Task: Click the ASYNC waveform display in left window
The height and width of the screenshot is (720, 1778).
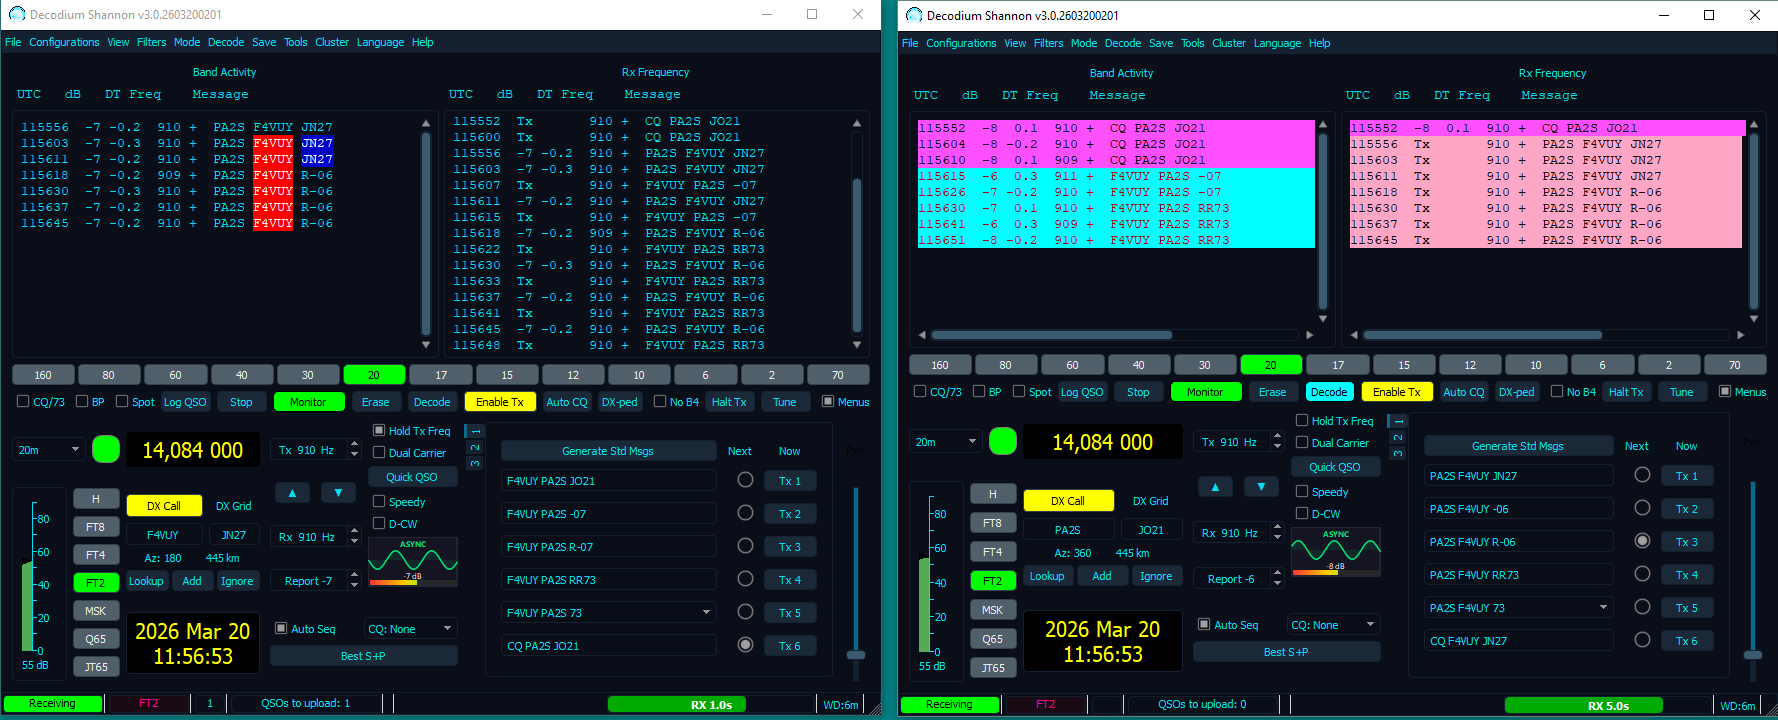Action: click(x=413, y=560)
